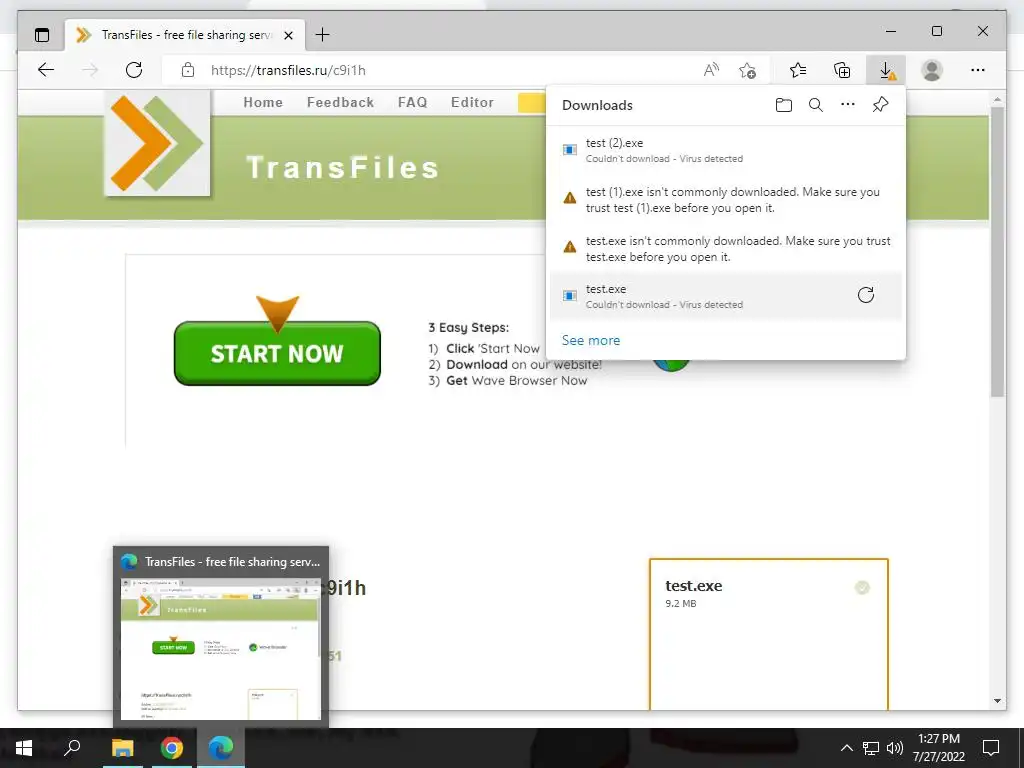Image resolution: width=1024 pixels, height=768 pixels.
Task: Click See more in Downloads panel
Action: click(591, 340)
